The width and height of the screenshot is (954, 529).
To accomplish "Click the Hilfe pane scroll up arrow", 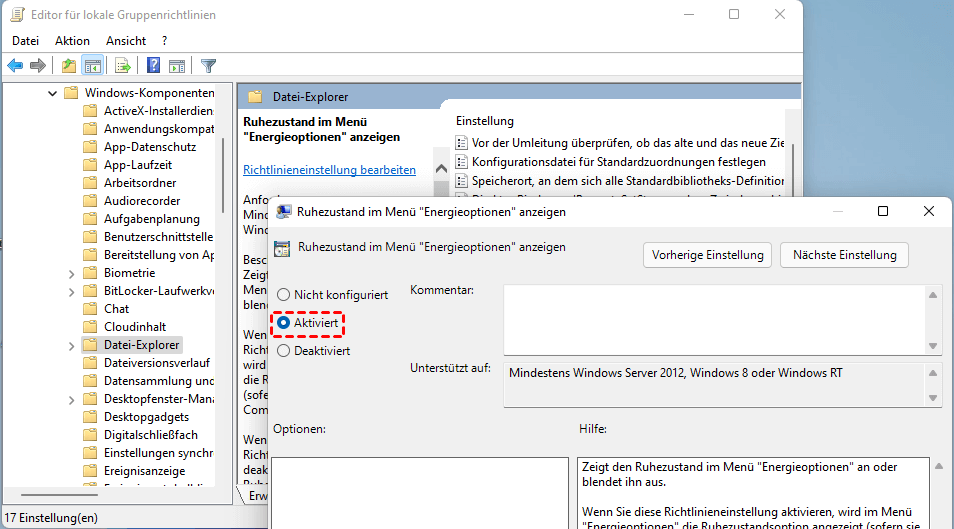I will (939, 466).
